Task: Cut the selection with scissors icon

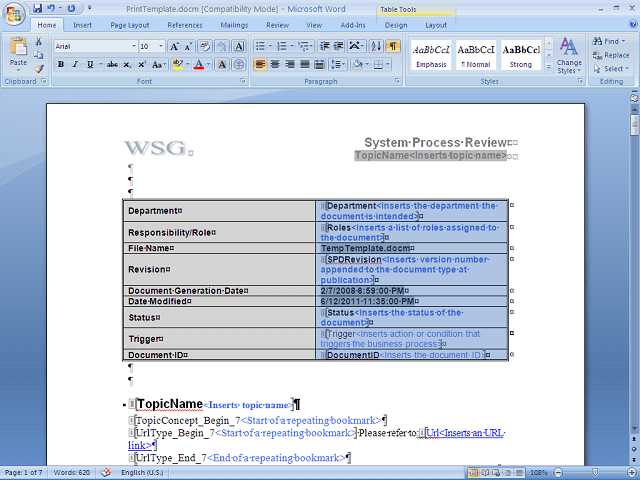Action: pyautogui.click(x=38, y=42)
